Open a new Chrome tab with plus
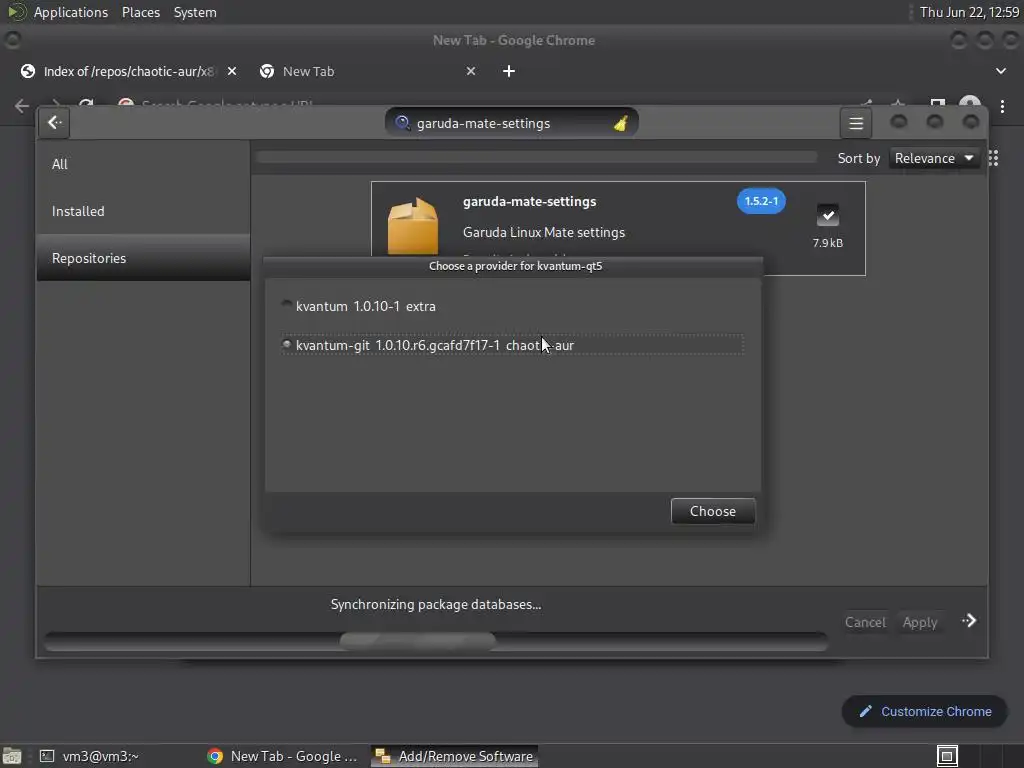 [x=509, y=71]
